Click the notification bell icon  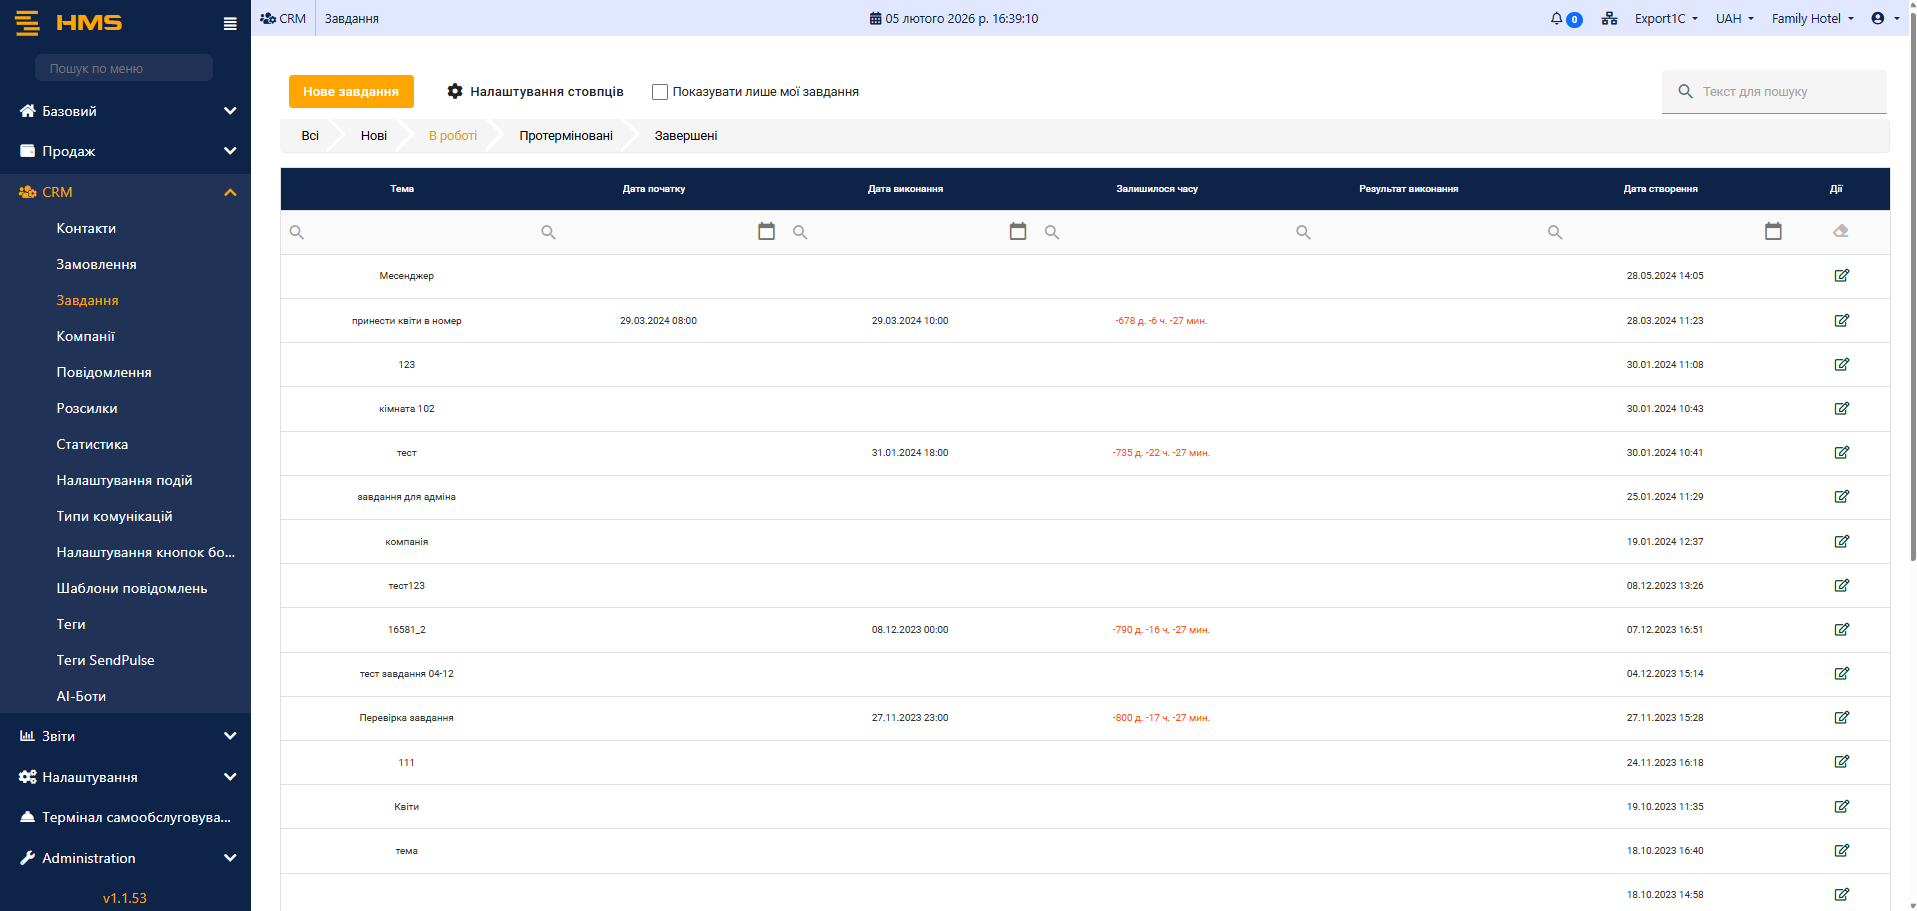(1557, 19)
